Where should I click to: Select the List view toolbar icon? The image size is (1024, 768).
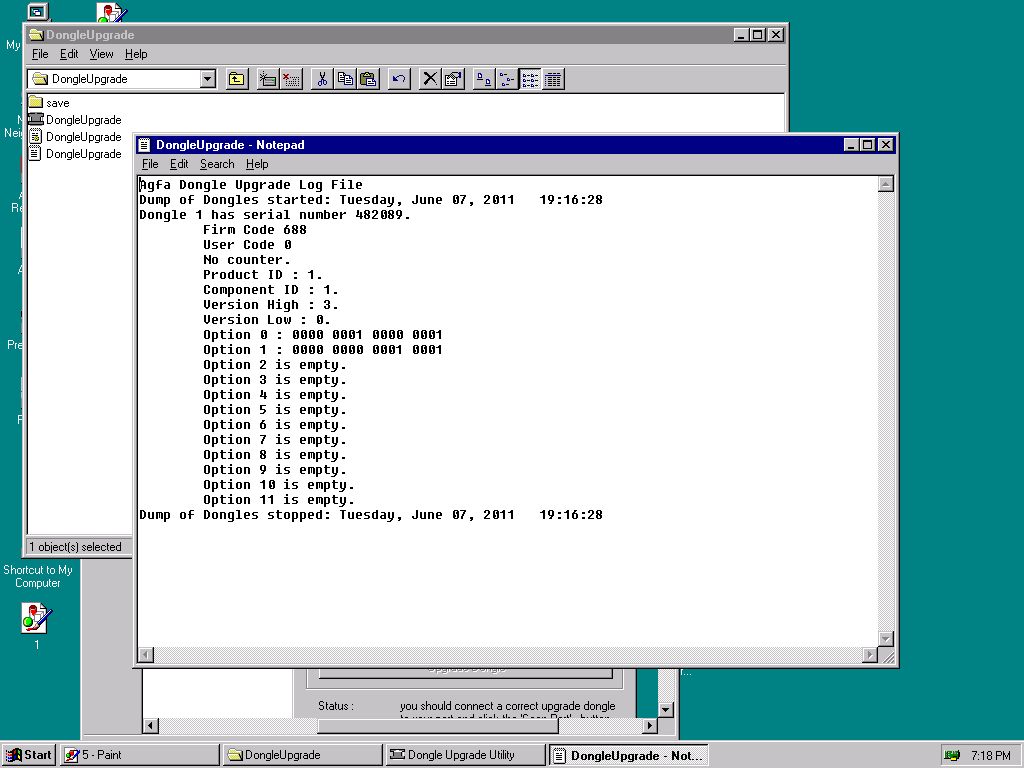(x=530, y=79)
